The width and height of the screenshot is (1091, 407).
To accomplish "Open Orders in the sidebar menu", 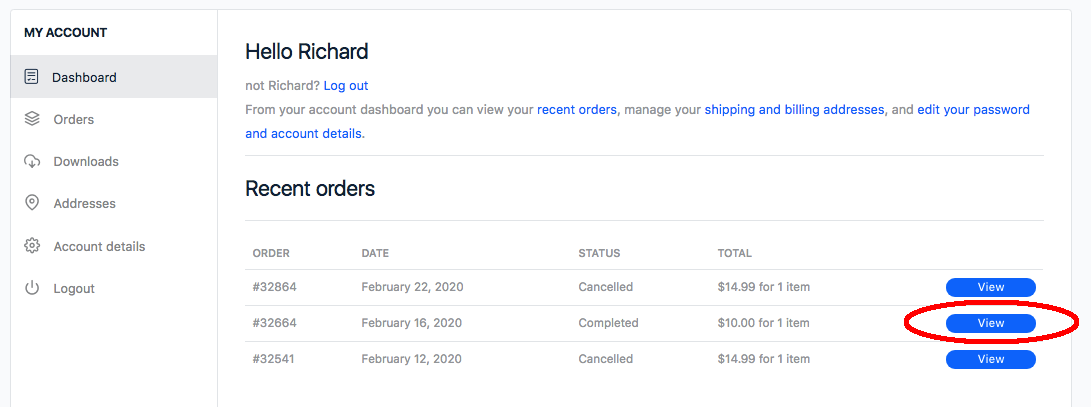I will point(74,119).
